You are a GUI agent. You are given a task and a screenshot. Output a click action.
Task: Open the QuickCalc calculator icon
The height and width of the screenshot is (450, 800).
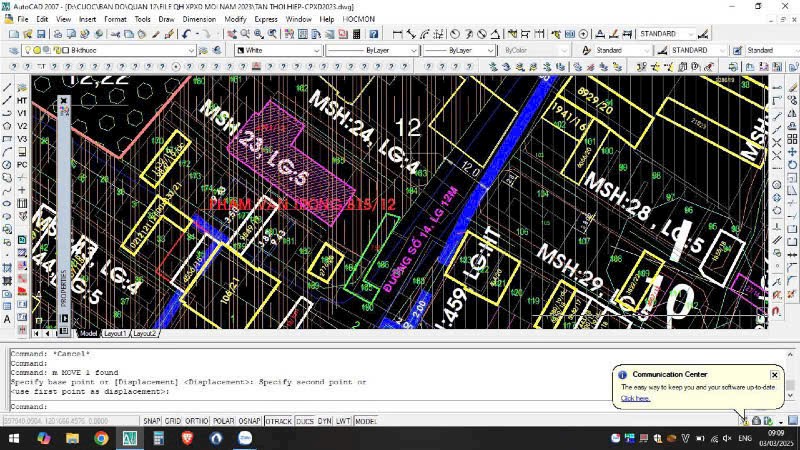pos(357,34)
